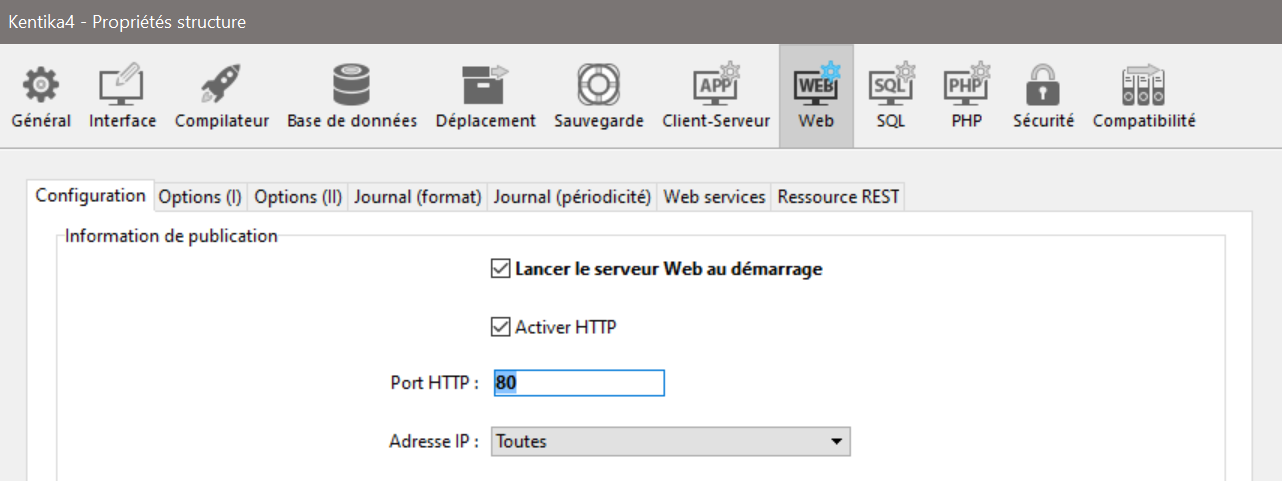The width and height of the screenshot is (1282, 481).
Task: Select the Web settings icon
Action: click(x=816, y=97)
